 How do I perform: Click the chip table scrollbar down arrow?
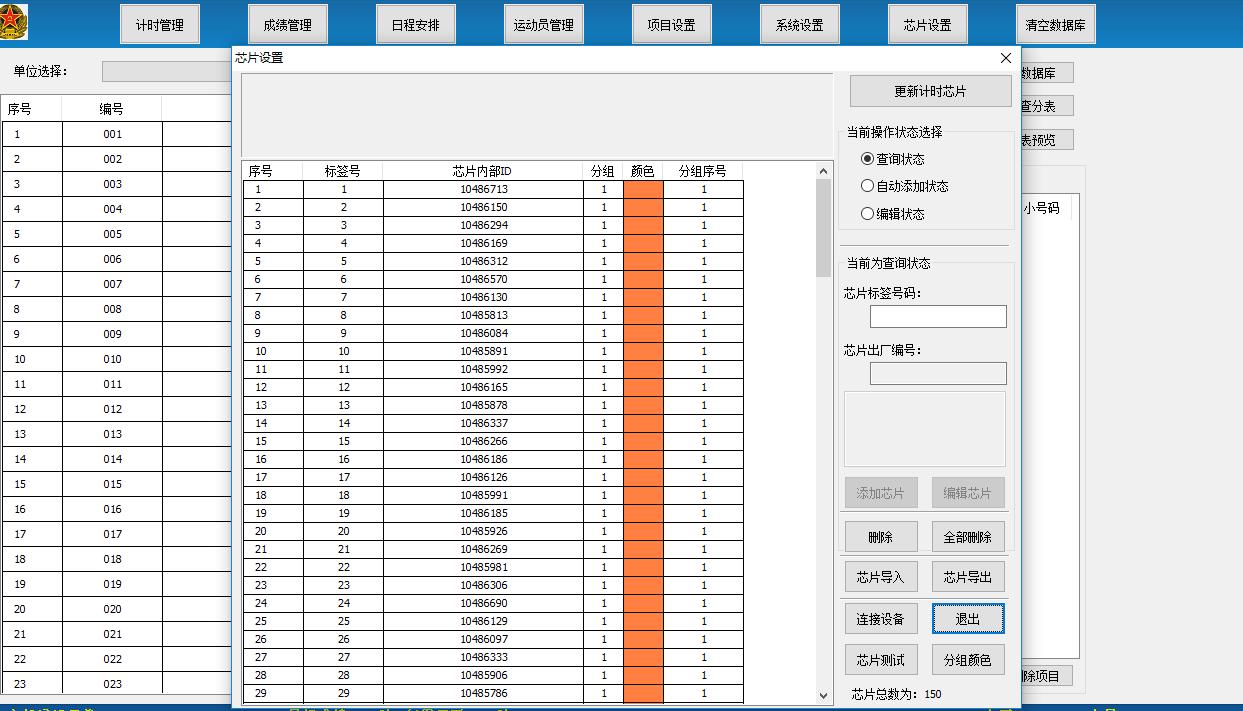(x=824, y=695)
